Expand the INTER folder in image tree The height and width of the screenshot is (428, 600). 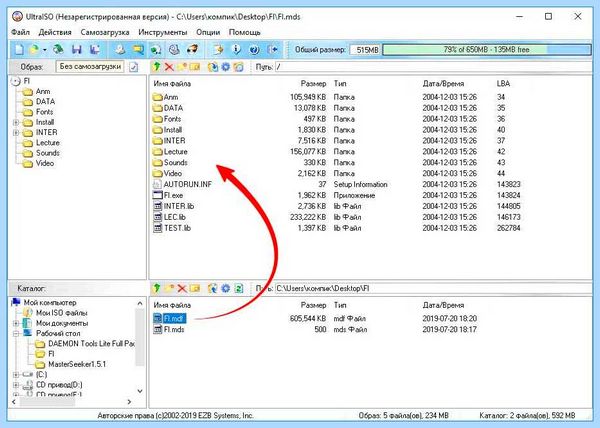click(16, 133)
